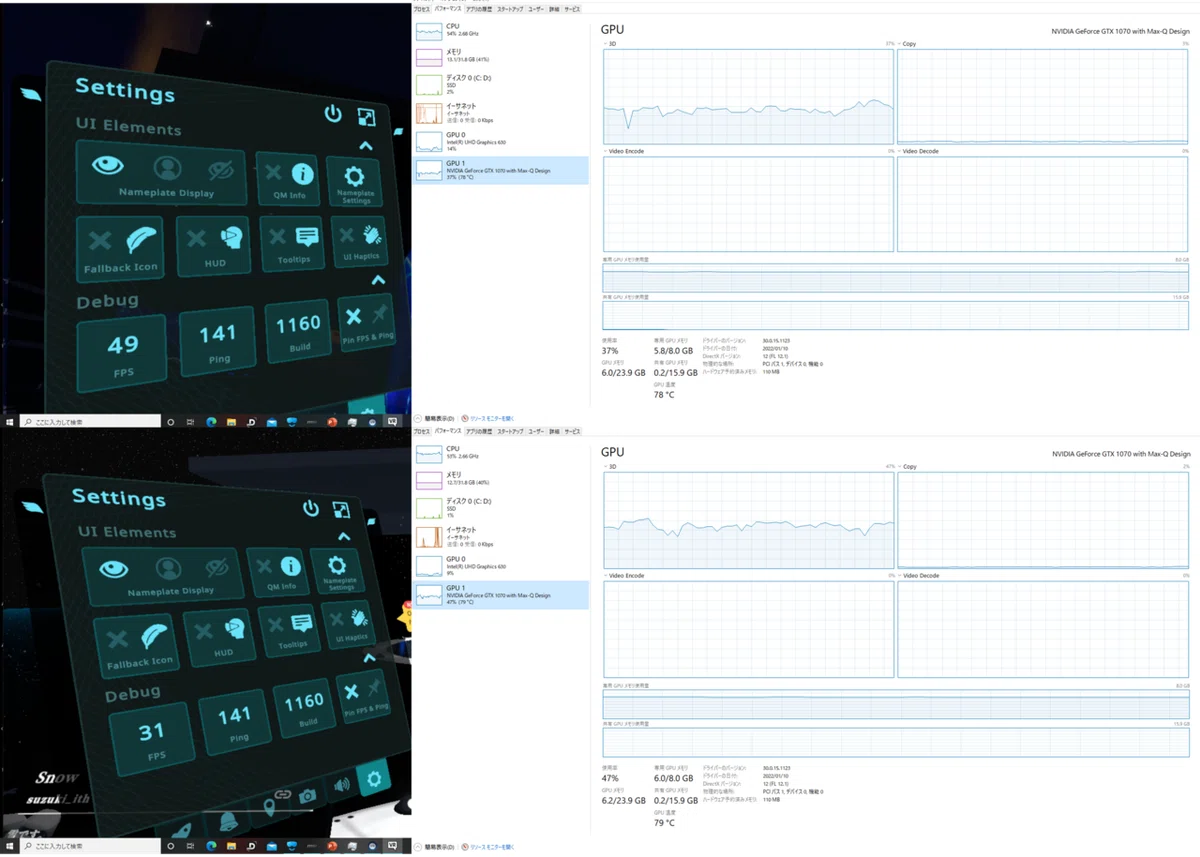
Task: Collapse the Debug section in the 31 FPS menu
Action: click(369, 658)
